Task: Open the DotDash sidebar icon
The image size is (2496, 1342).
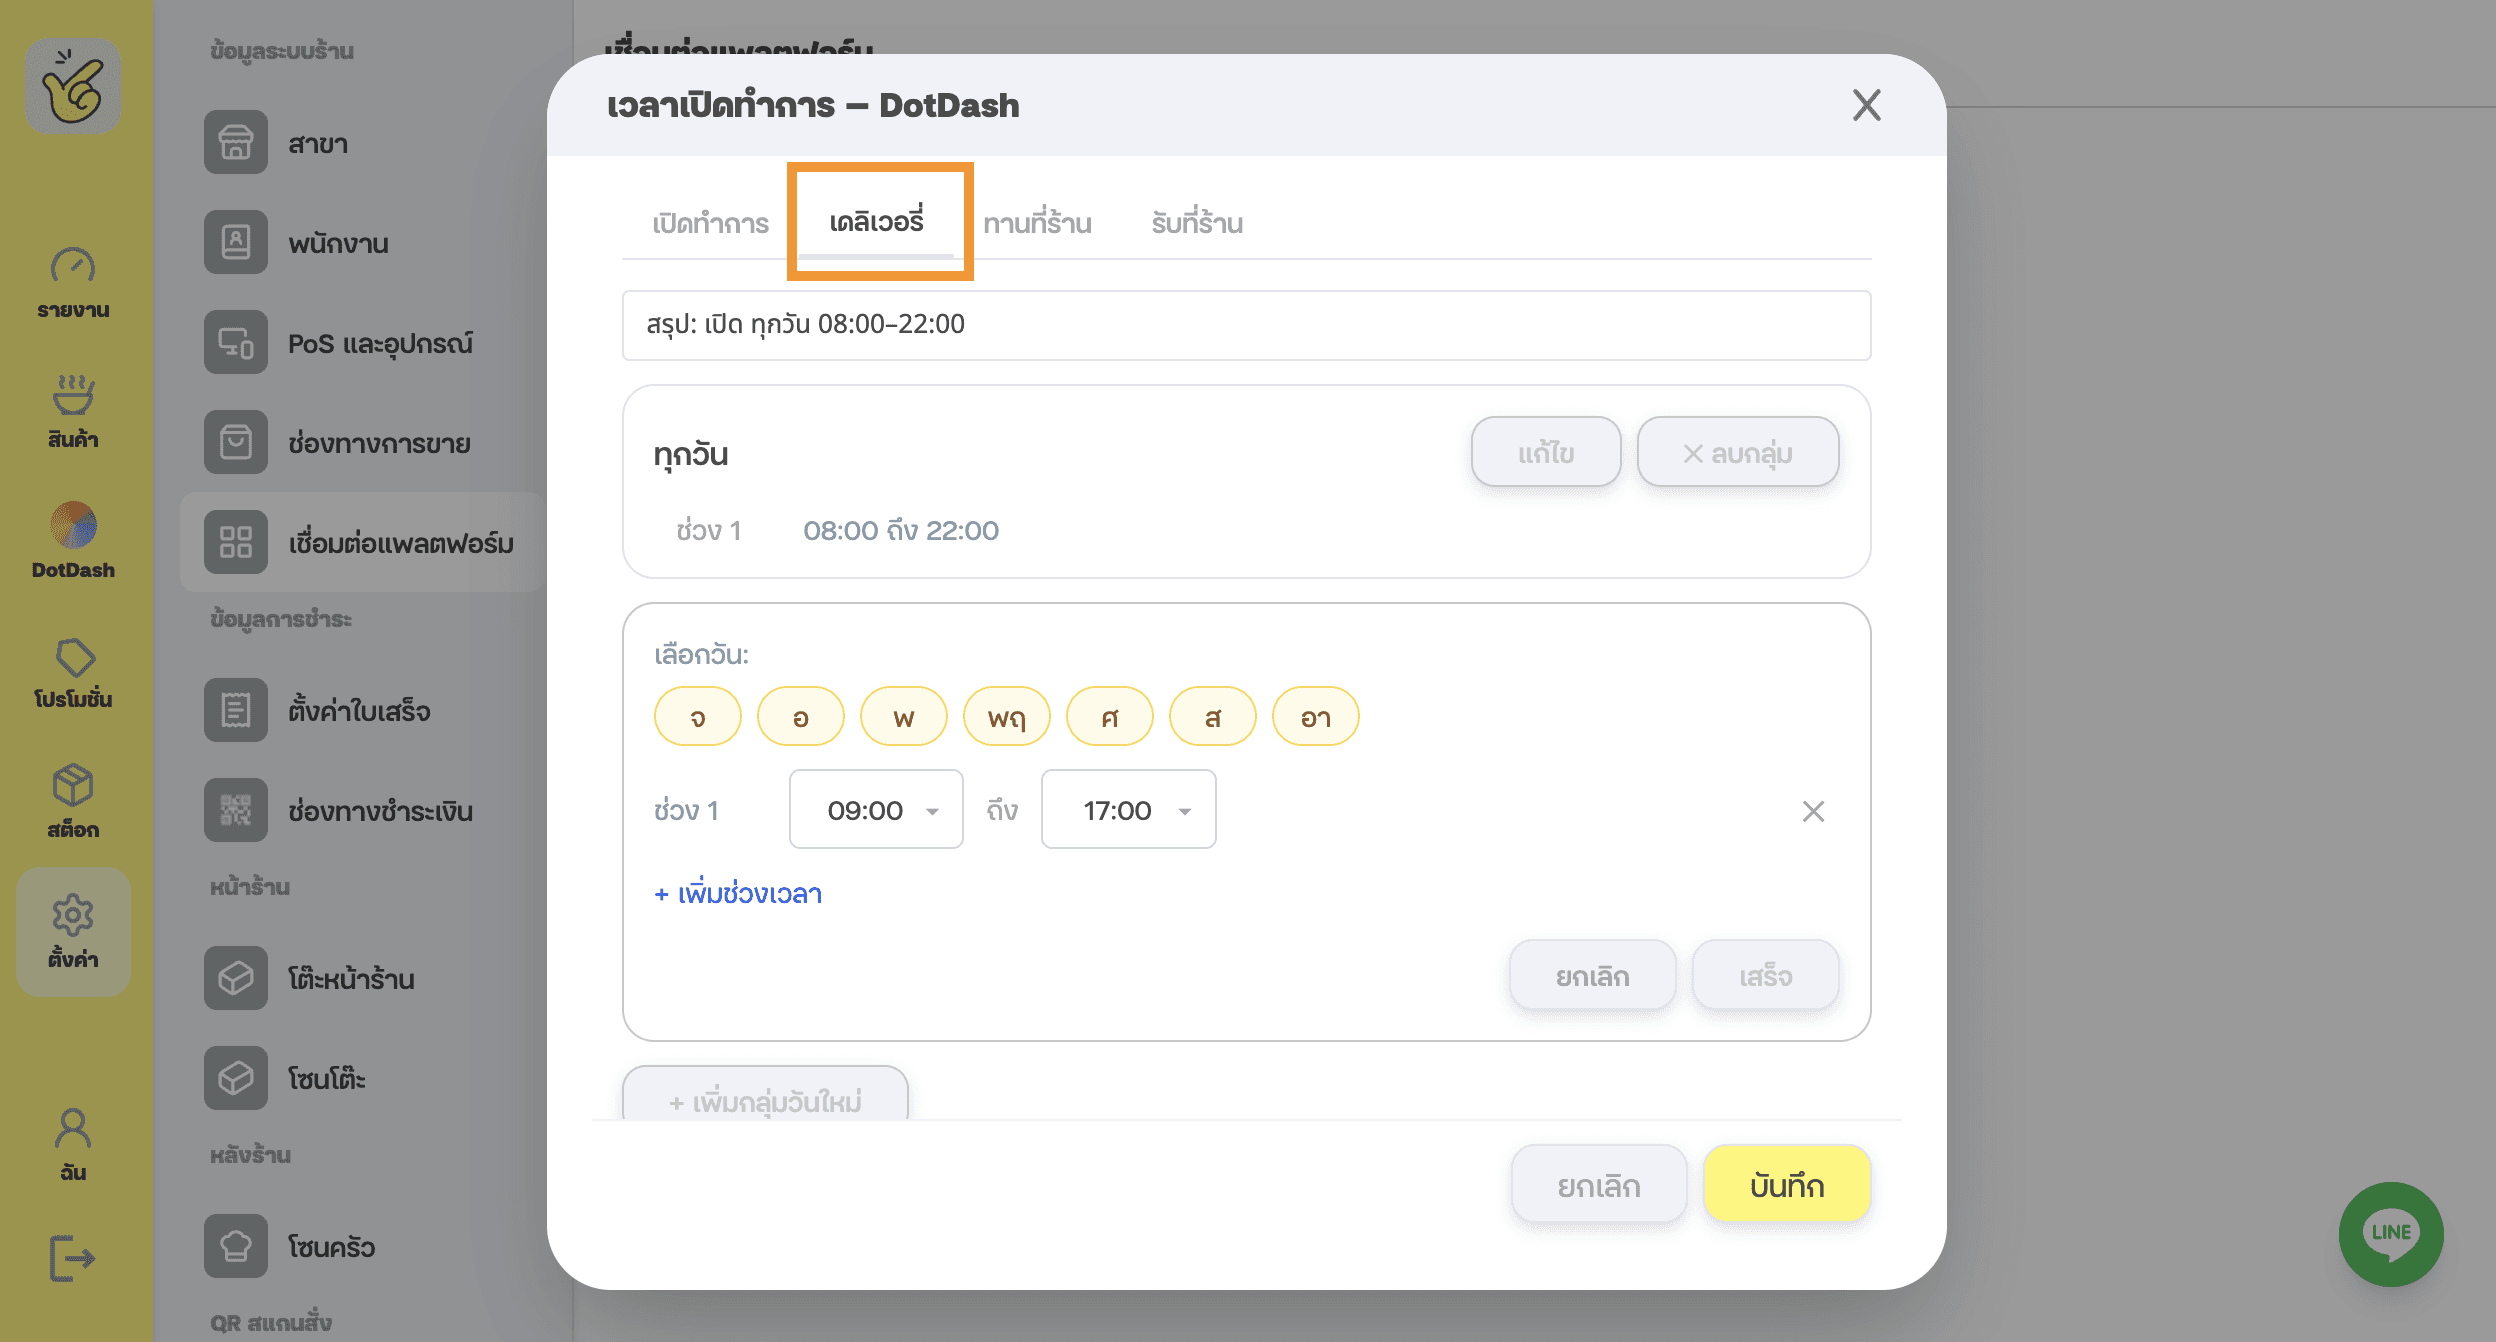Action: pos(73,541)
